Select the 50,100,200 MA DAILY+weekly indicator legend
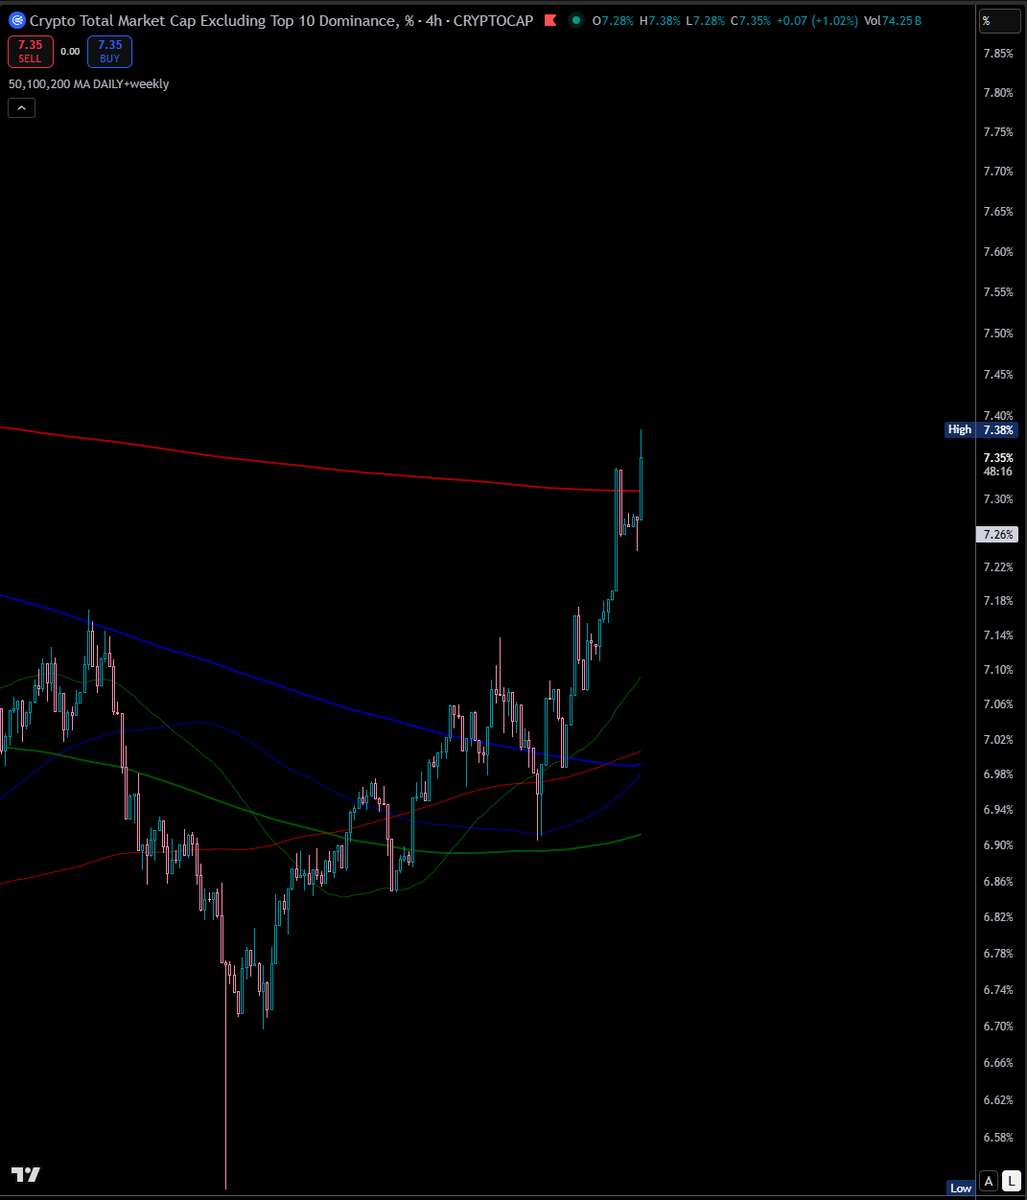Image resolution: width=1027 pixels, height=1200 pixels. pyautogui.click(x=89, y=84)
